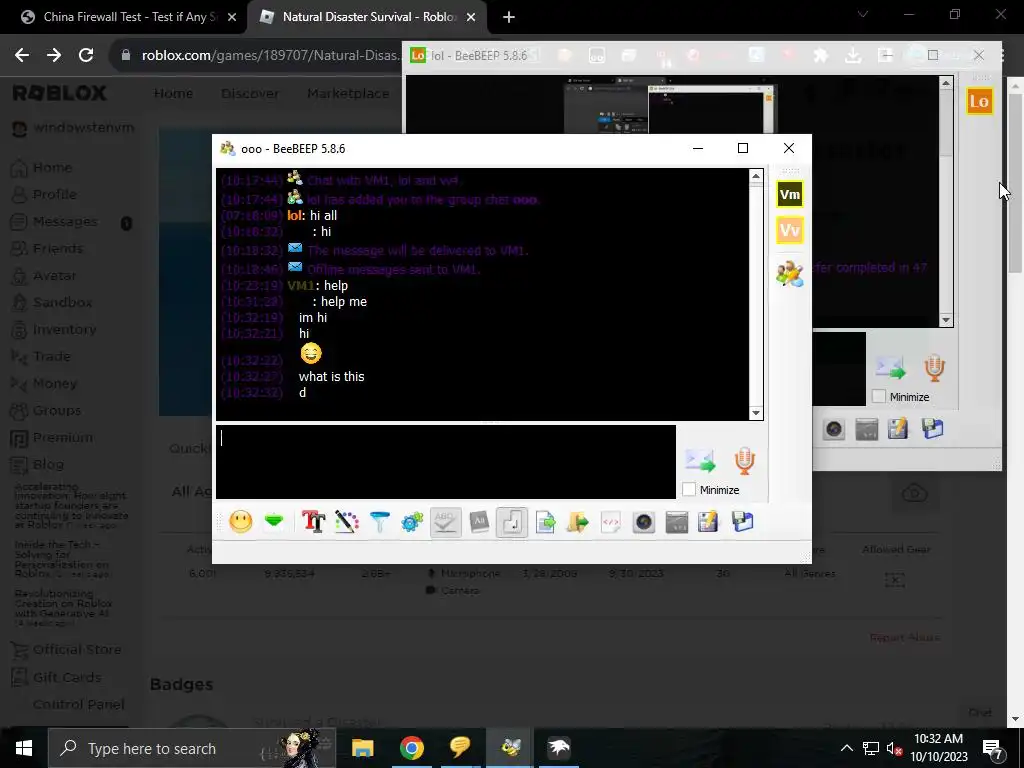Click send folder icon with green arrow in ooo toolbar
Image resolution: width=1024 pixels, height=768 pixels.
pos(577,522)
